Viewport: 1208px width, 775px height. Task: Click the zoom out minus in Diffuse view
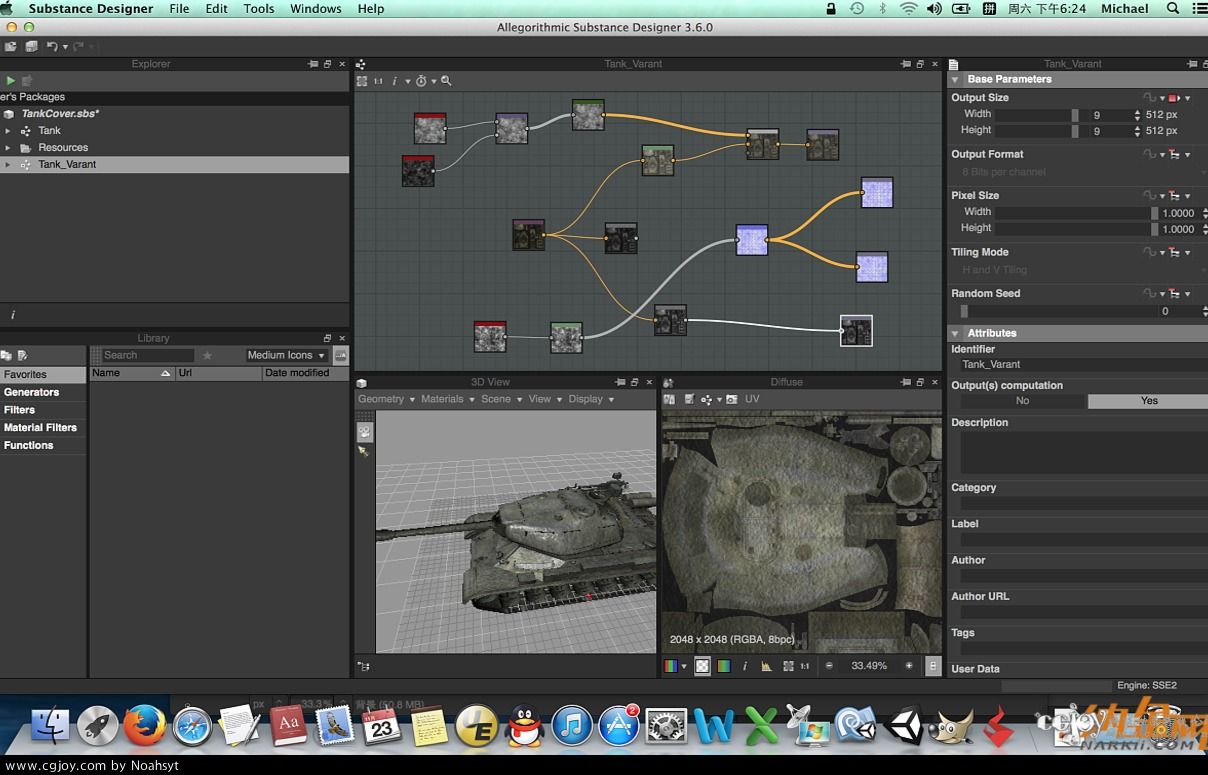coord(829,666)
